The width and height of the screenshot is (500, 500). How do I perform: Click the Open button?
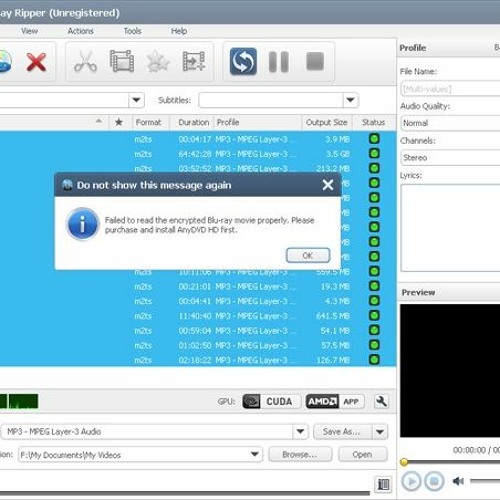(x=362, y=454)
